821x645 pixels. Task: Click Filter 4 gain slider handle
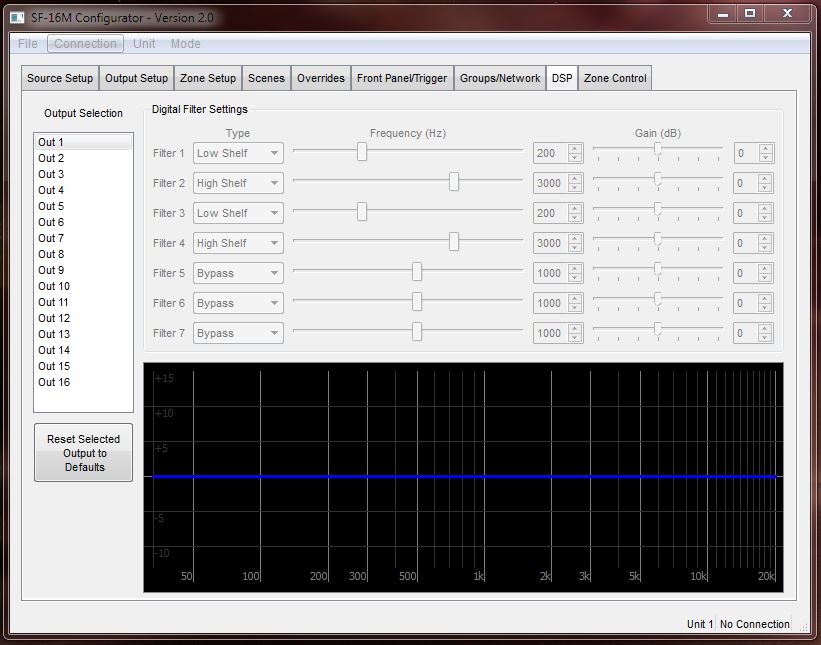point(658,240)
